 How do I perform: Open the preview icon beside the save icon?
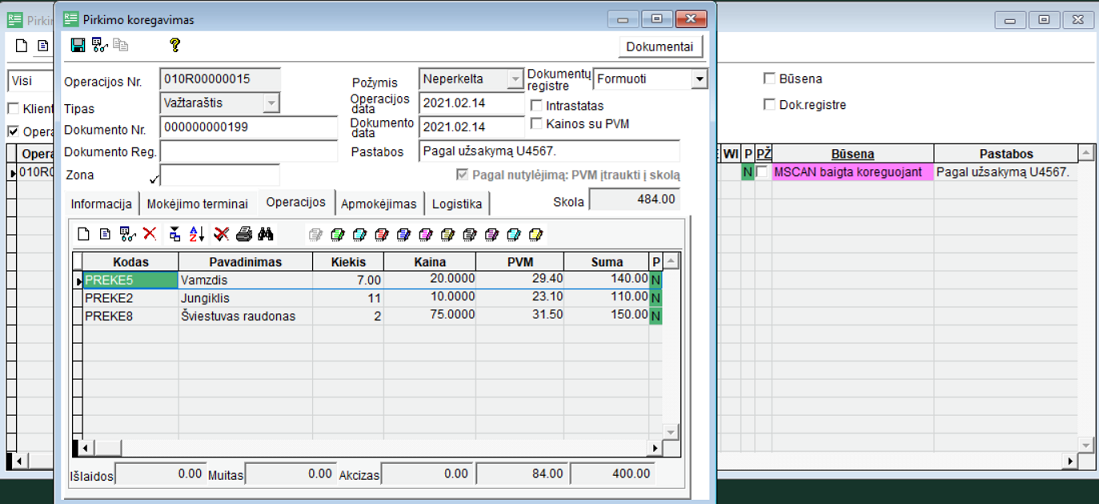(x=99, y=46)
